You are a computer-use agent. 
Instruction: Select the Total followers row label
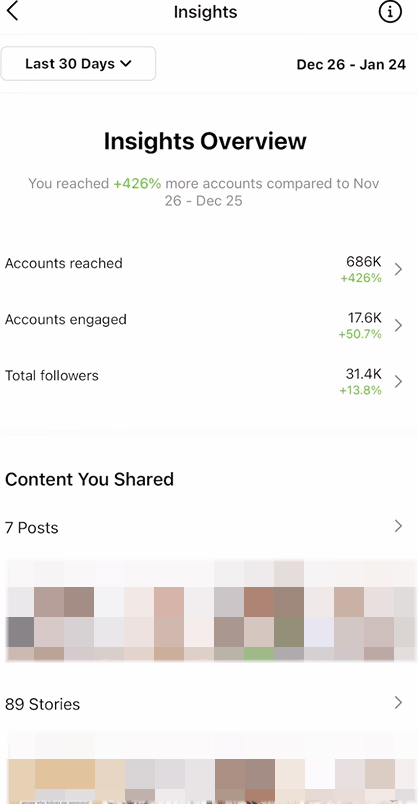[52, 375]
